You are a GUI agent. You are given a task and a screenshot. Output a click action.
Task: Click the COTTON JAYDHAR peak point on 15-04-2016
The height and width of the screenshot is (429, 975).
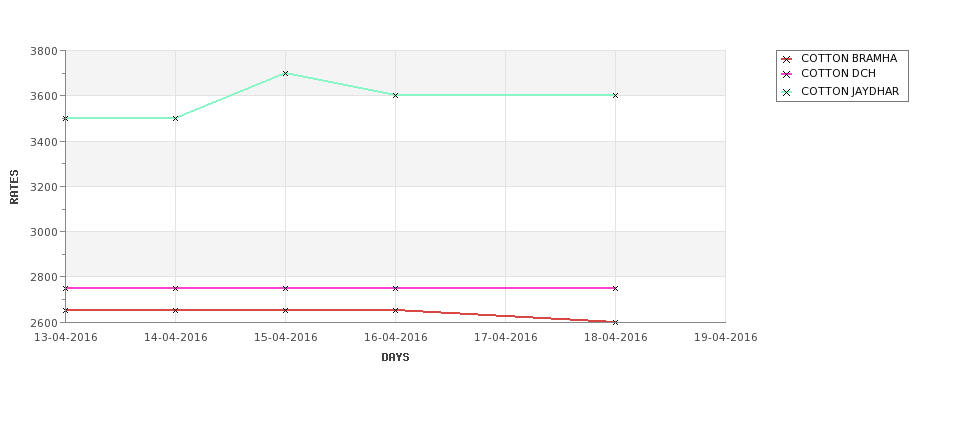285,73
